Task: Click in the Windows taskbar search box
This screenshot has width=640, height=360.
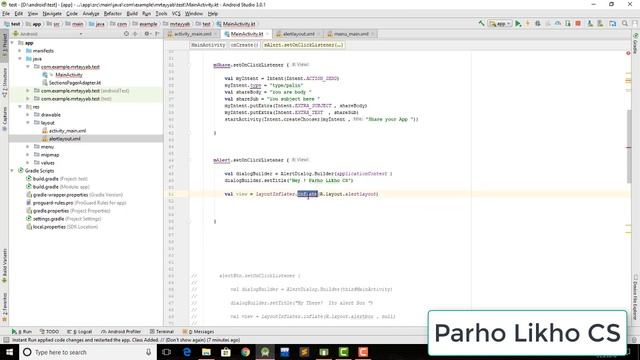Action: pos(88,352)
